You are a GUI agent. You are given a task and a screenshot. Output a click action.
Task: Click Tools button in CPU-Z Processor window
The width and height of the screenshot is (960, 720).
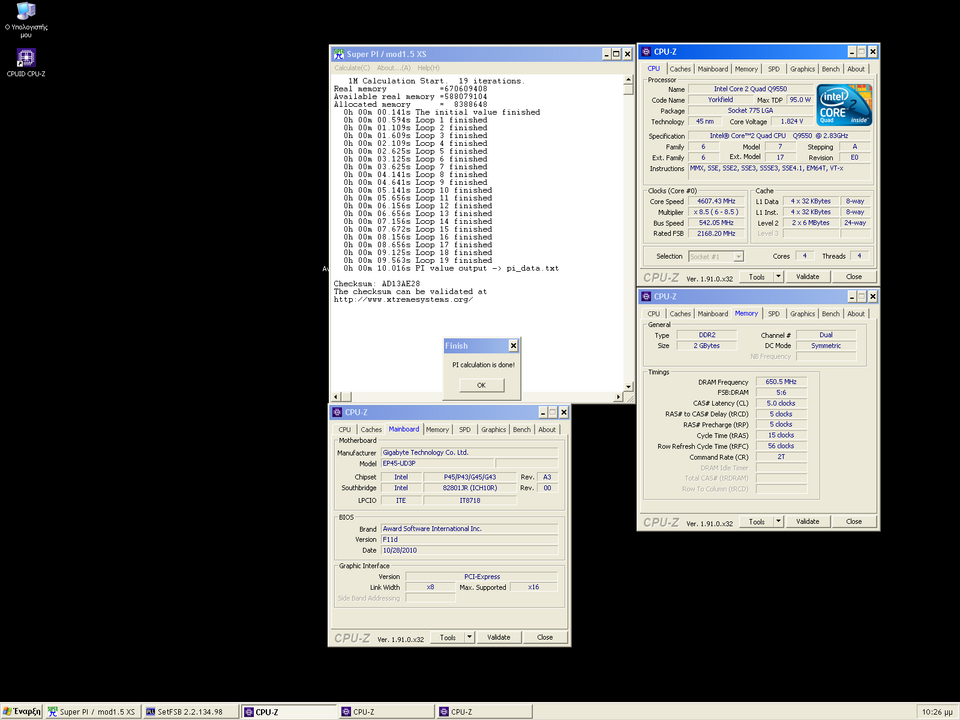[x=757, y=277]
